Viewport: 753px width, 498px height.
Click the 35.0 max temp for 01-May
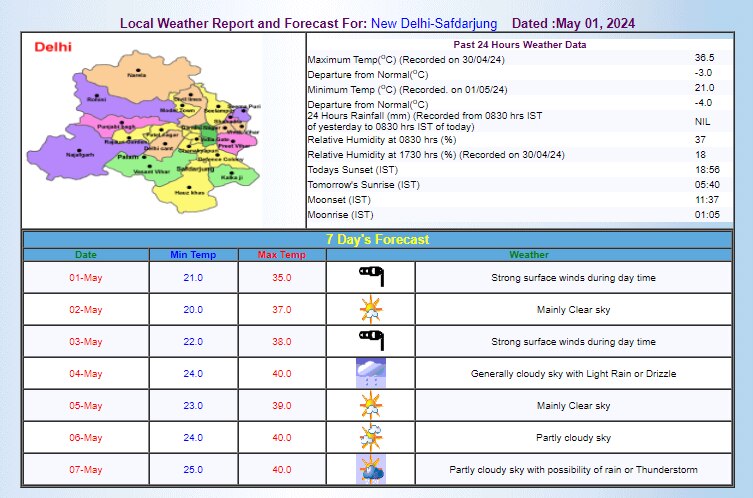coord(282,278)
